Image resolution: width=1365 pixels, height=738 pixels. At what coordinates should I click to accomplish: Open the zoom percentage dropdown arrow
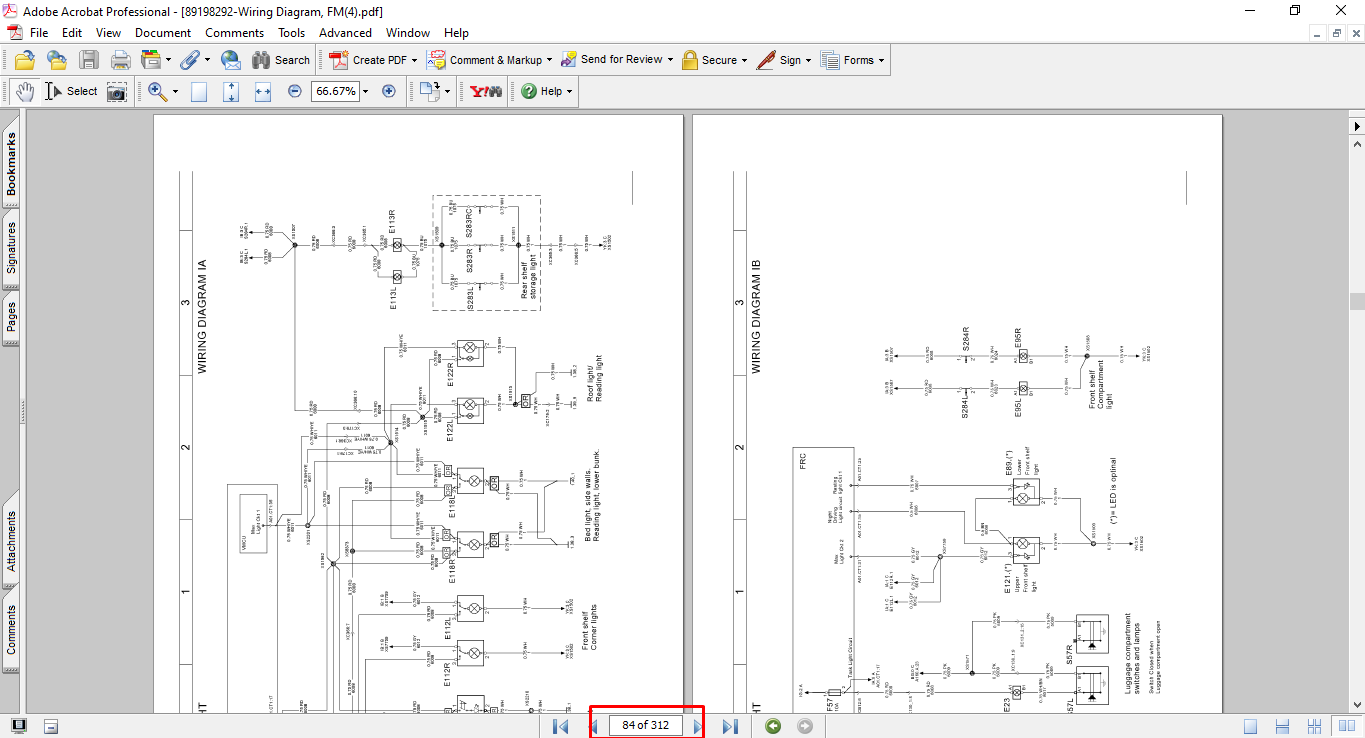365,91
